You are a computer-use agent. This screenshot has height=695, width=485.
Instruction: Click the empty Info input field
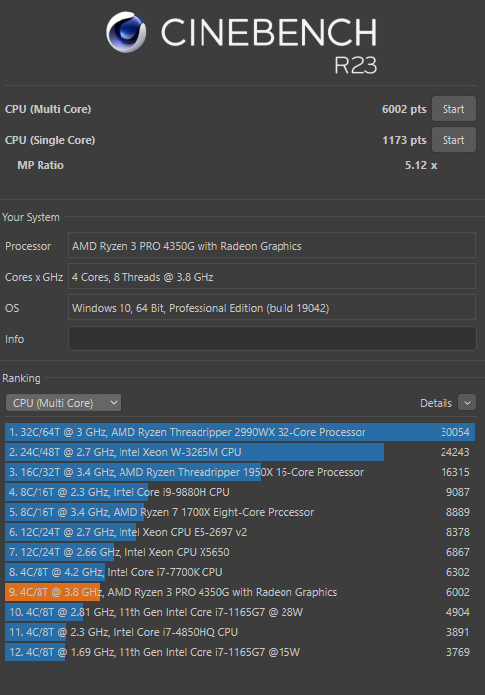click(272, 339)
